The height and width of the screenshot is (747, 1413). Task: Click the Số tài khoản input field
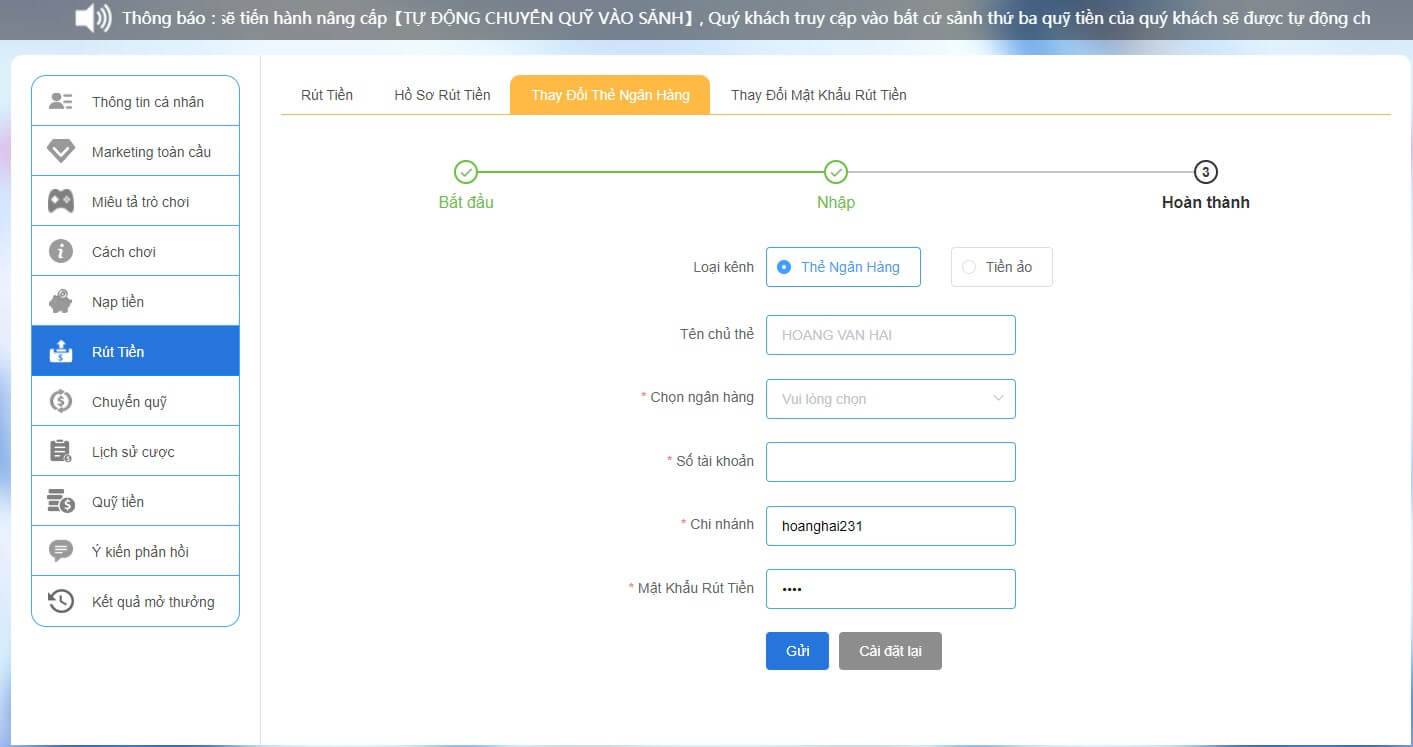[x=890, y=462]
